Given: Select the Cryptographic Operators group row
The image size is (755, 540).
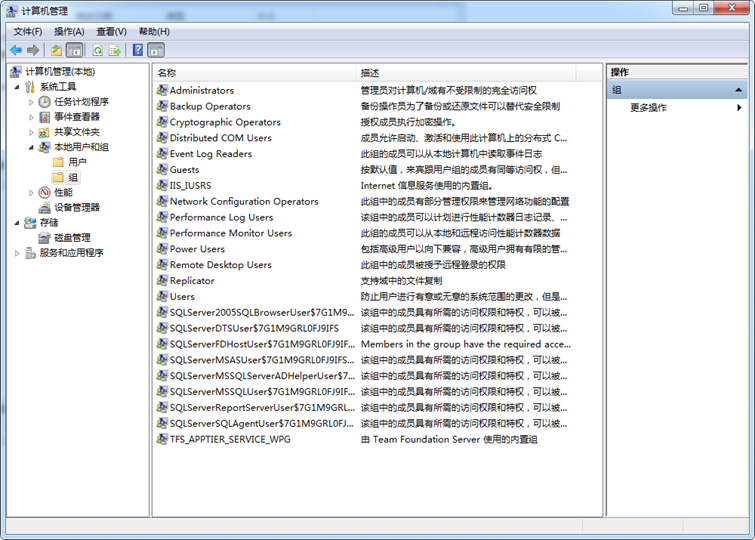Looking at the screenshot, I should [x=362, y=122].
